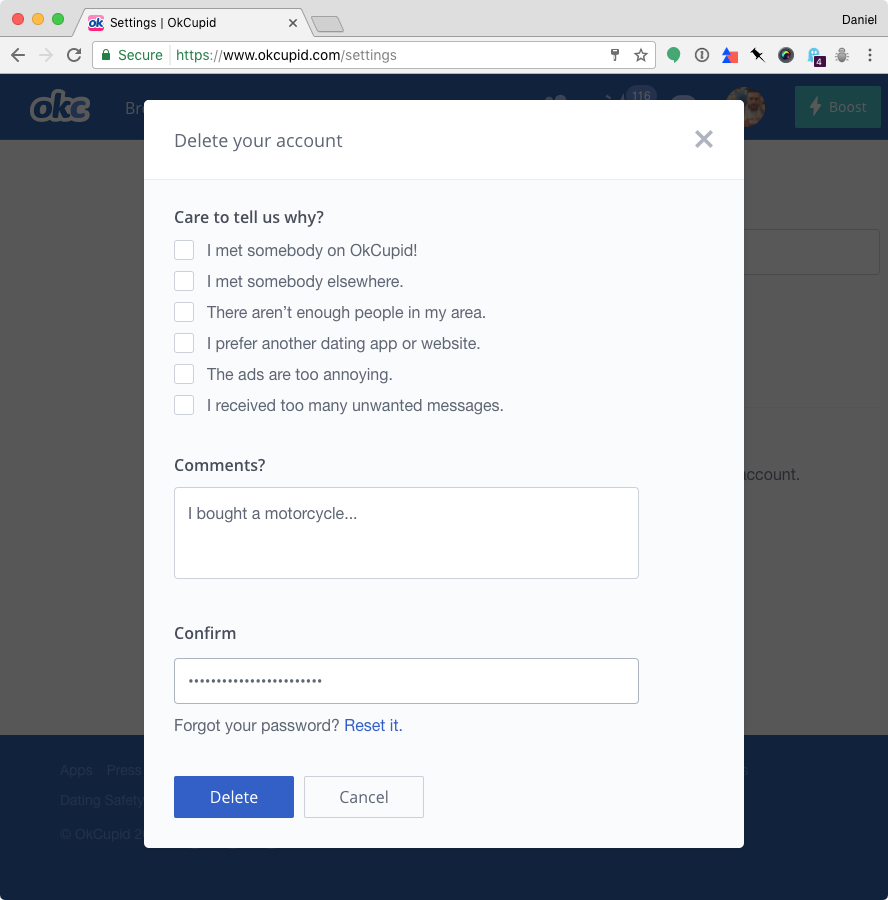888x900 pixels.
Task: Open the rainbow color wheel extension
Action: click(786, 55)
